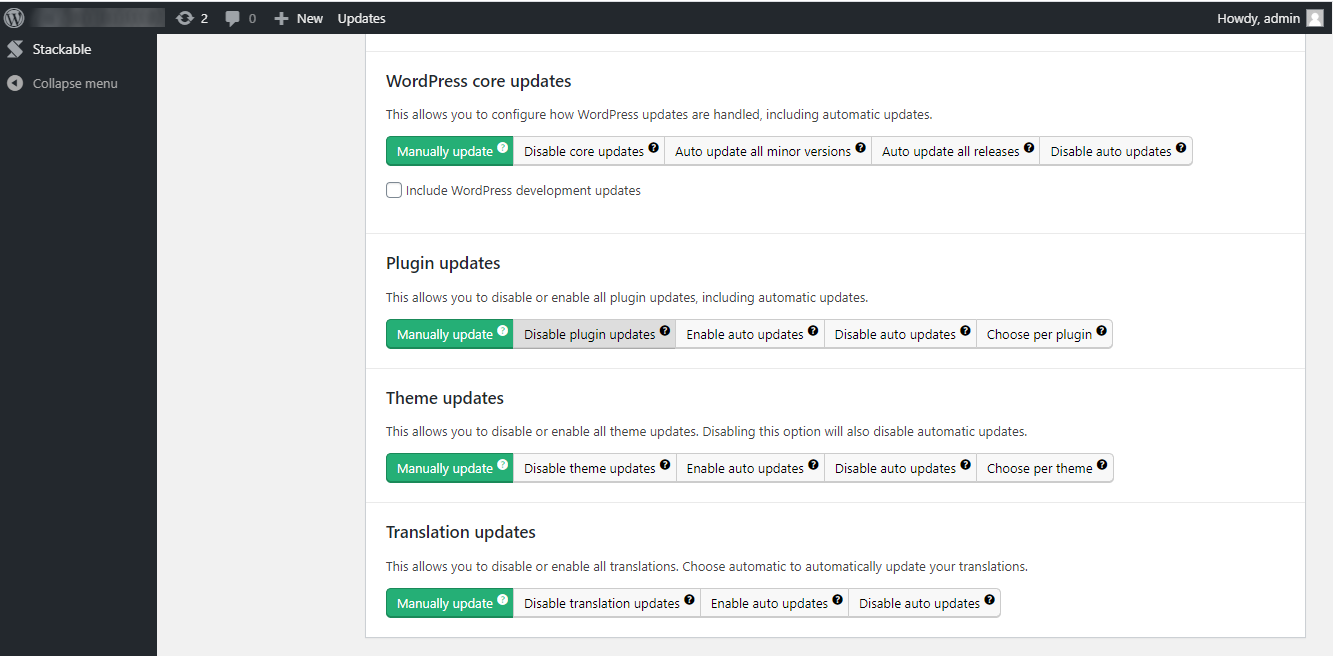Open the New content menu
Screen dimensions: 1333x656
(299, 18)
